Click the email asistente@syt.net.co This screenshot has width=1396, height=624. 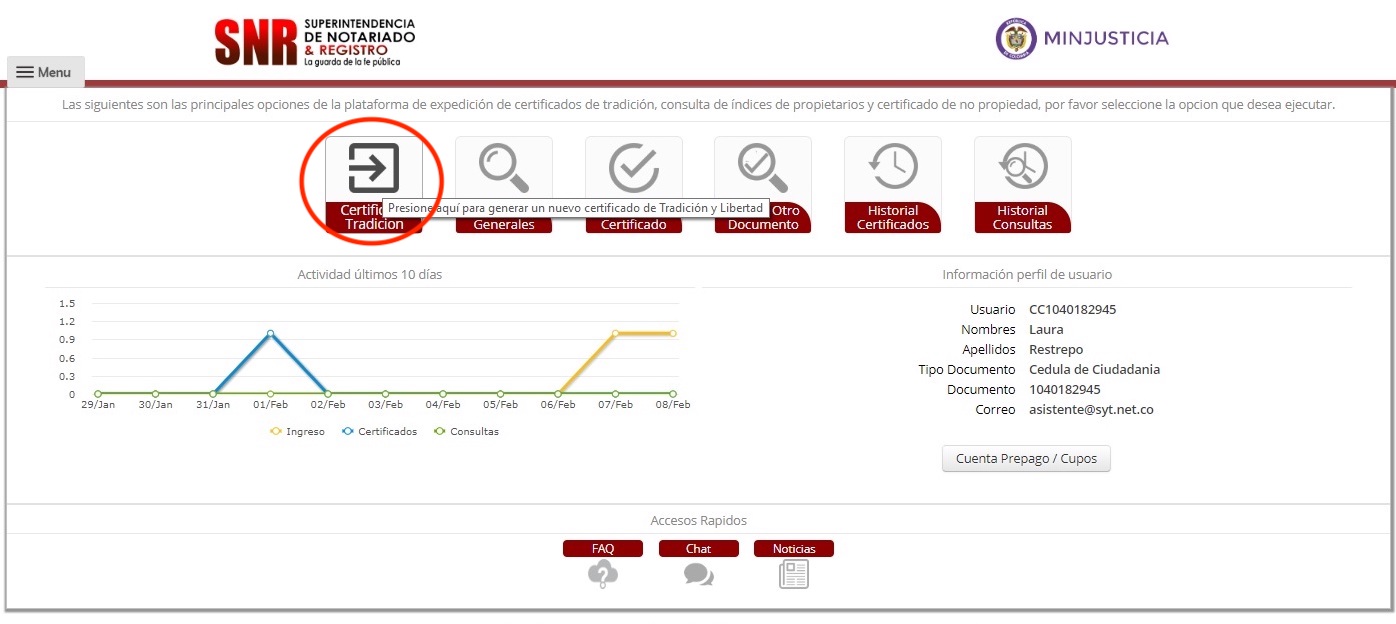(x=1091, y=409)
